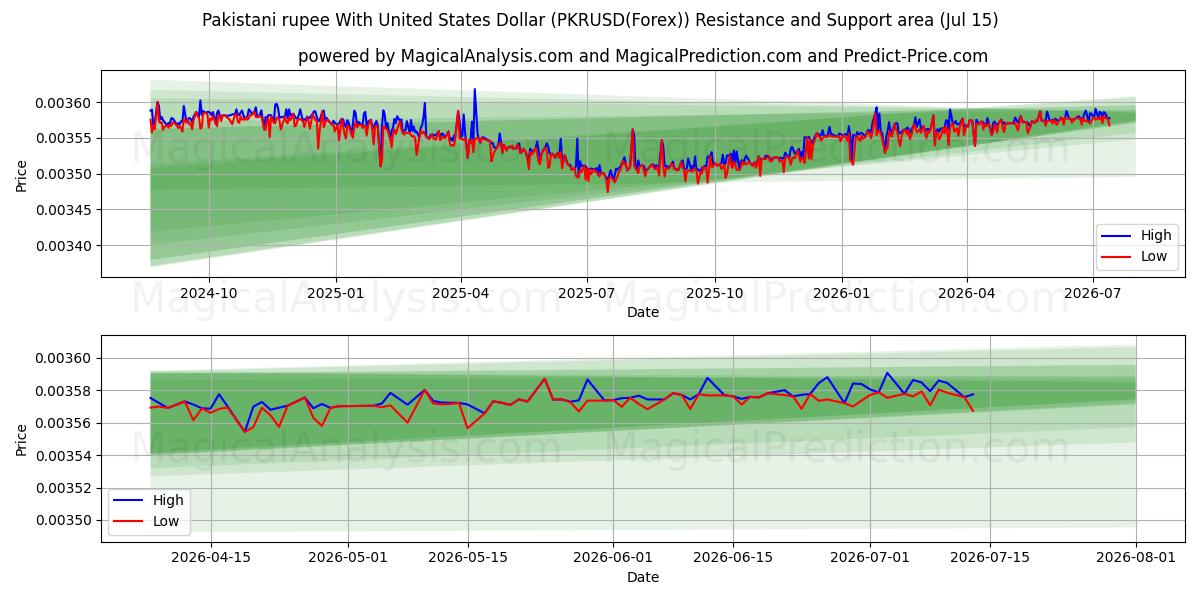Image resolution: width=1200 pixels, height=600 pixels.
Task: Click the 0.00356 y-axis label in bottom chart
Action: point(64,424)
